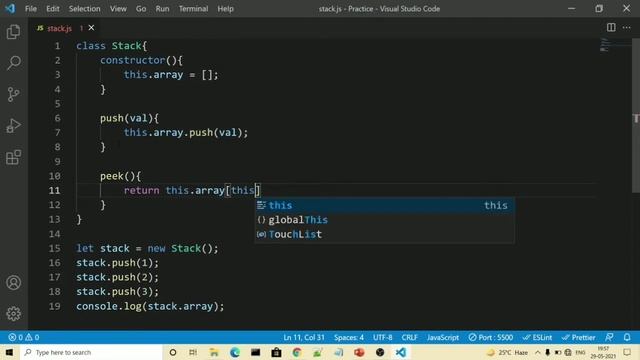Close the stack.js editor tab

tap(91, 28)
